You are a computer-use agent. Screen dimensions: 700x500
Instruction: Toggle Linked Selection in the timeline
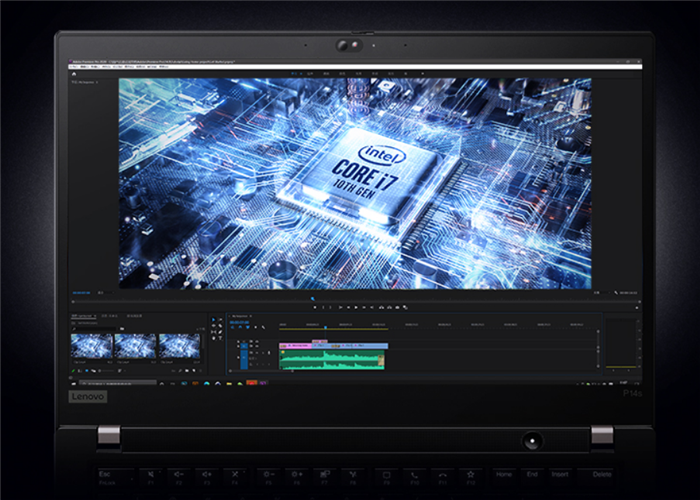[248, 327]
